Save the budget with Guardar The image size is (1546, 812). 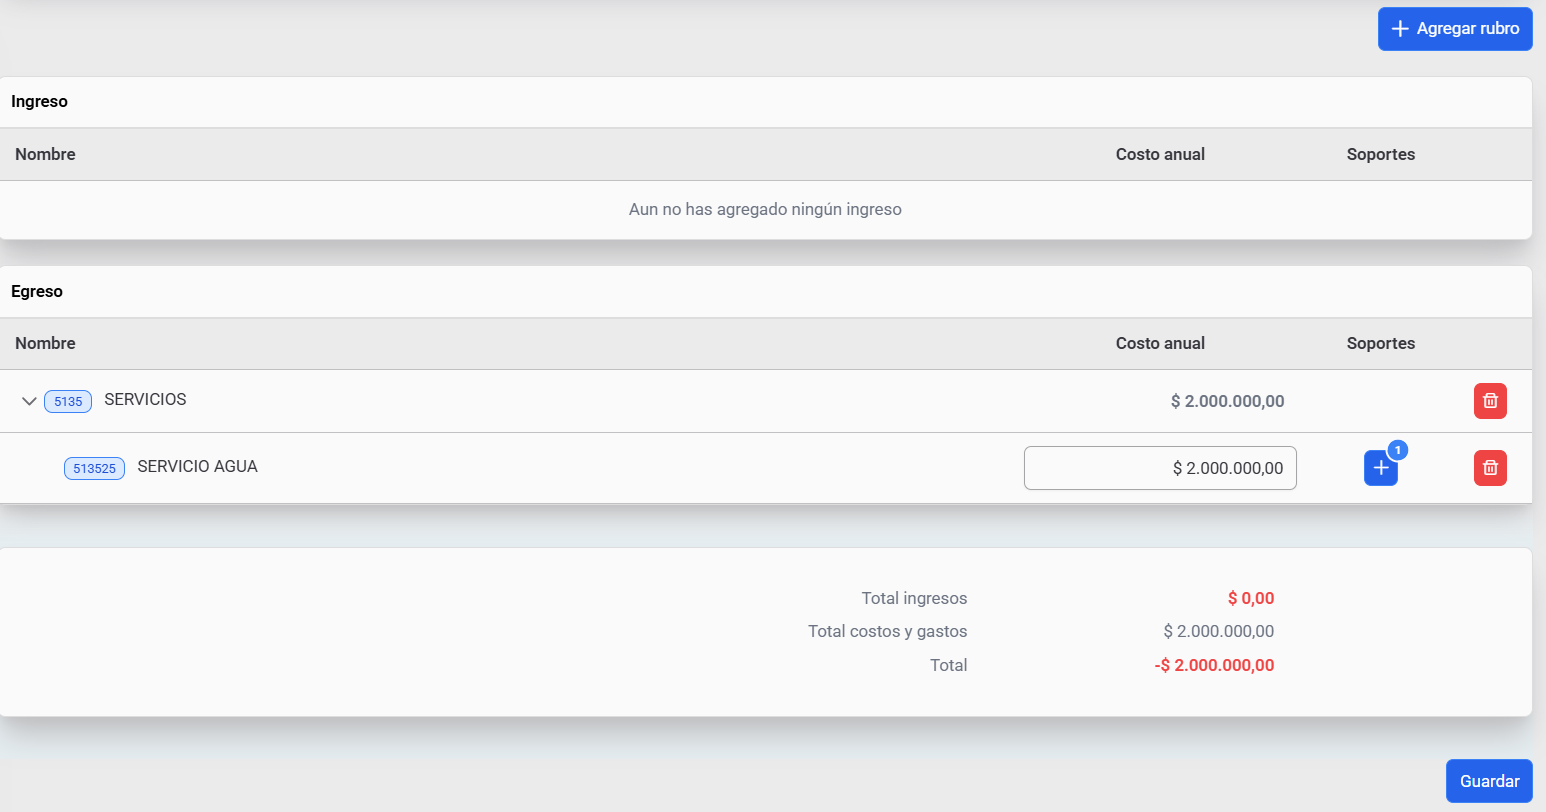(1489, 781)
